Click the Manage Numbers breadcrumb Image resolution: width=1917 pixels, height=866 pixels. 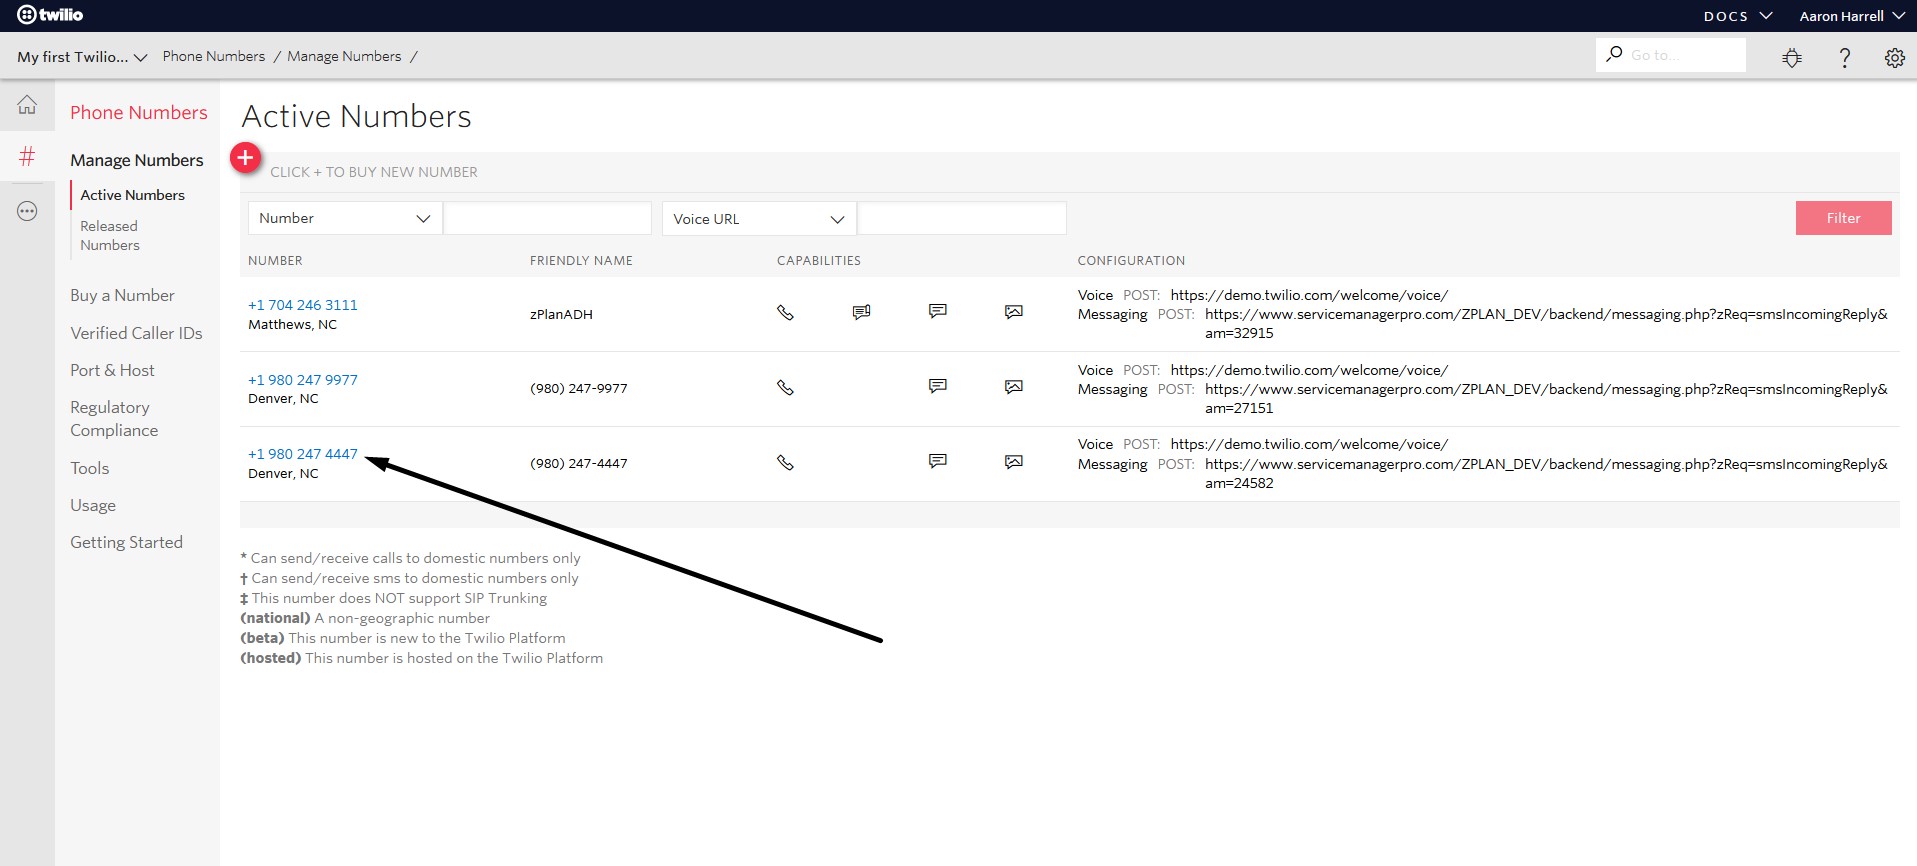(344, 56)
